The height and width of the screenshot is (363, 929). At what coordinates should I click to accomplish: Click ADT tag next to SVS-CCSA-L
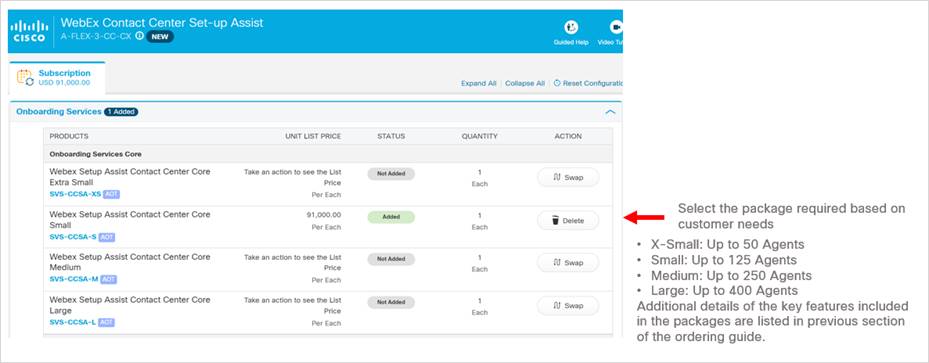pyautogui.click(x=106, y=322)
